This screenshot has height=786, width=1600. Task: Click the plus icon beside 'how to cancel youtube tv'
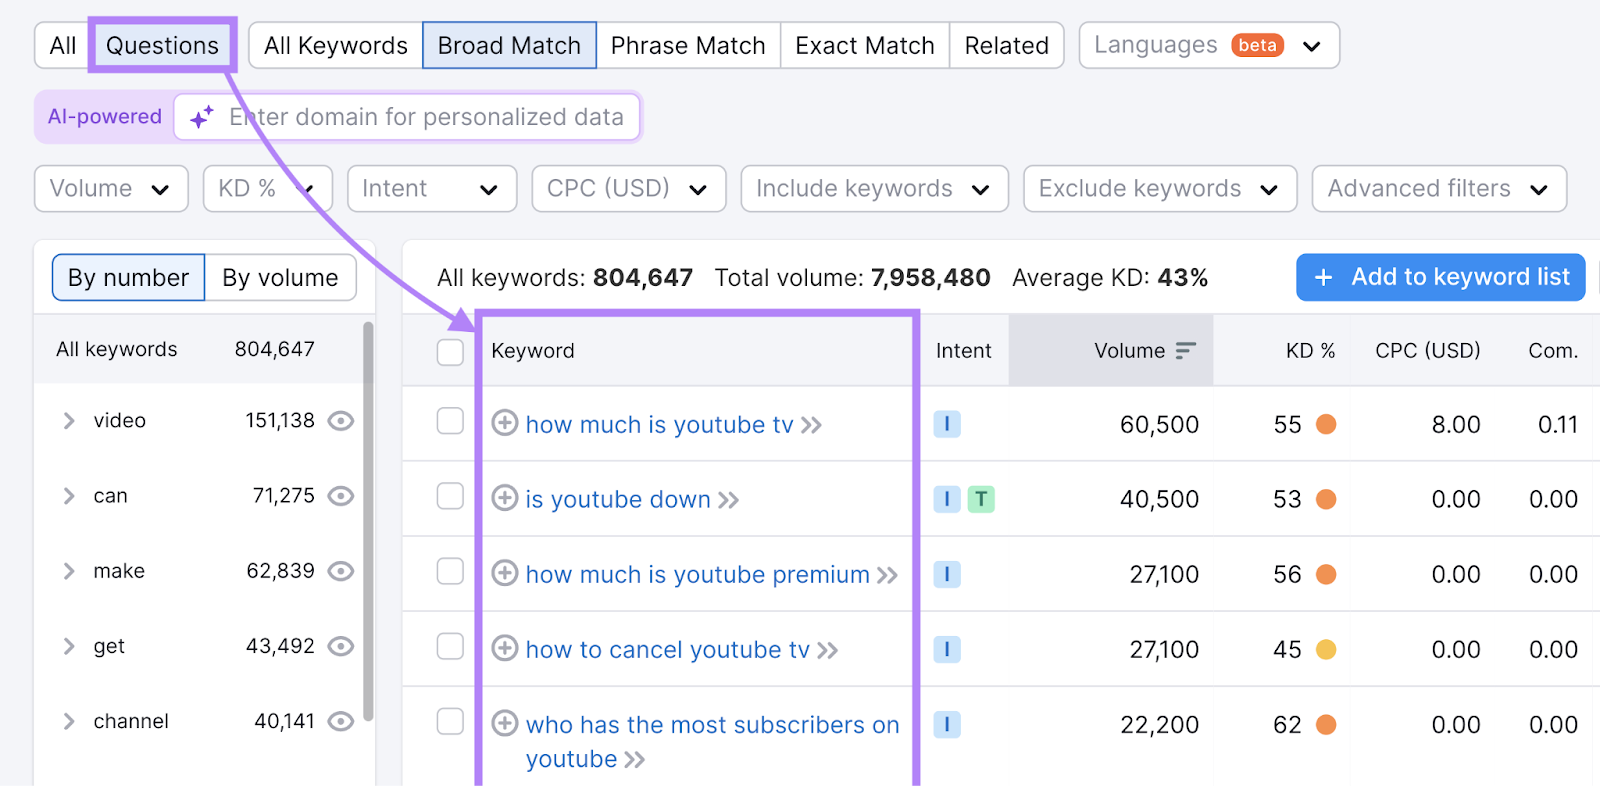(505, 648)
